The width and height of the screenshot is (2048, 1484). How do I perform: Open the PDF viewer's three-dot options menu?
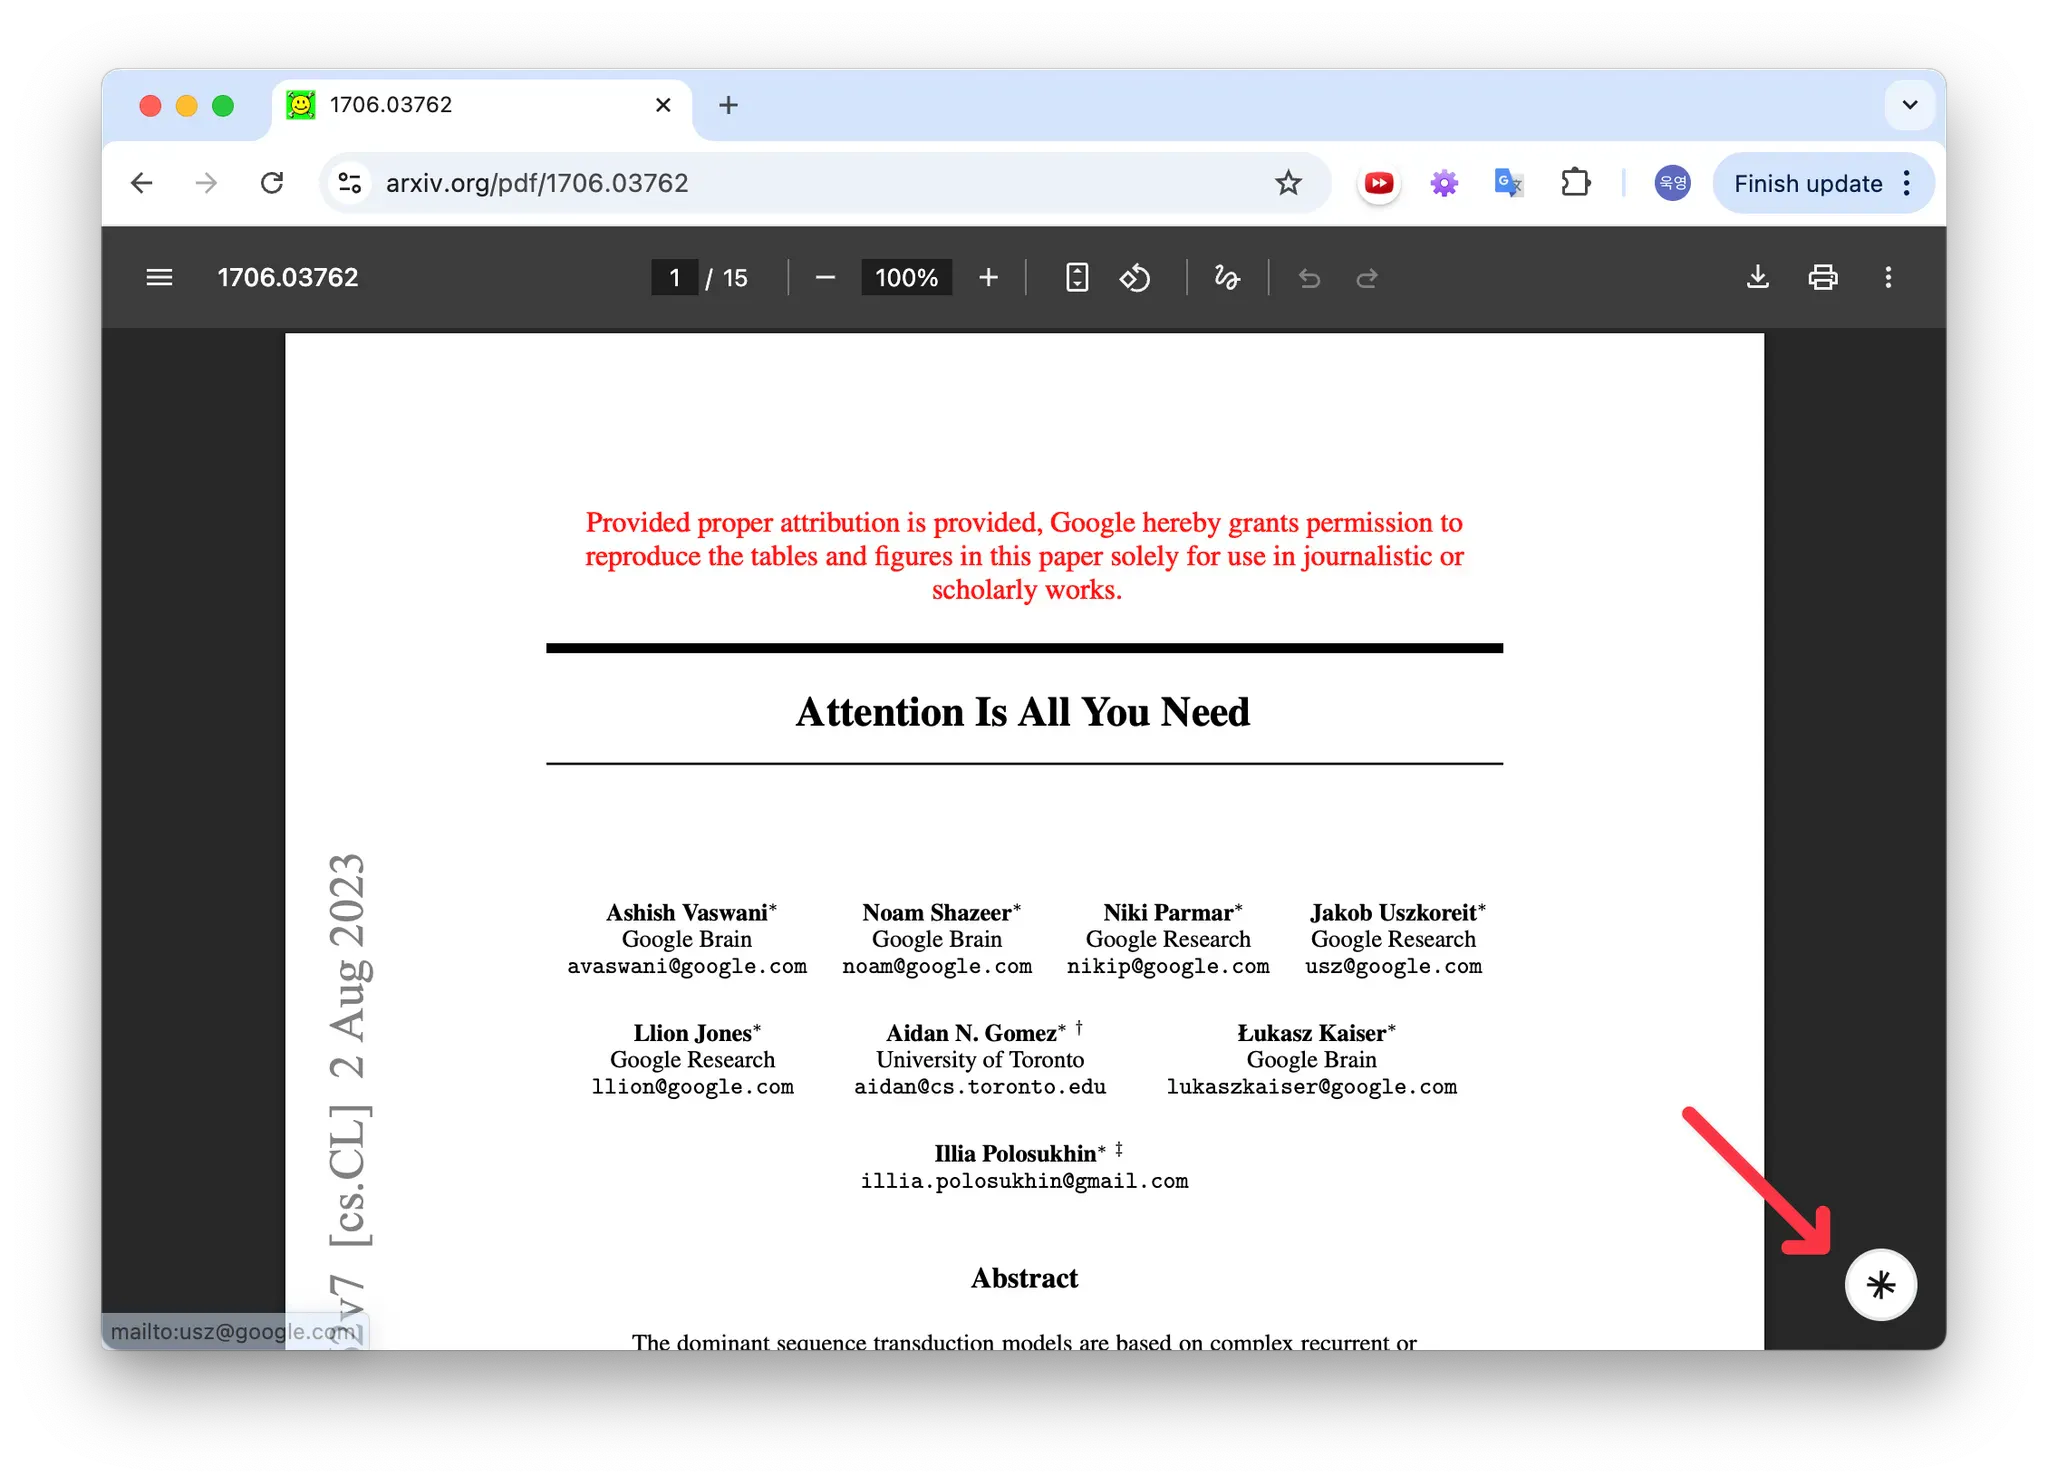click(1888, 277)
